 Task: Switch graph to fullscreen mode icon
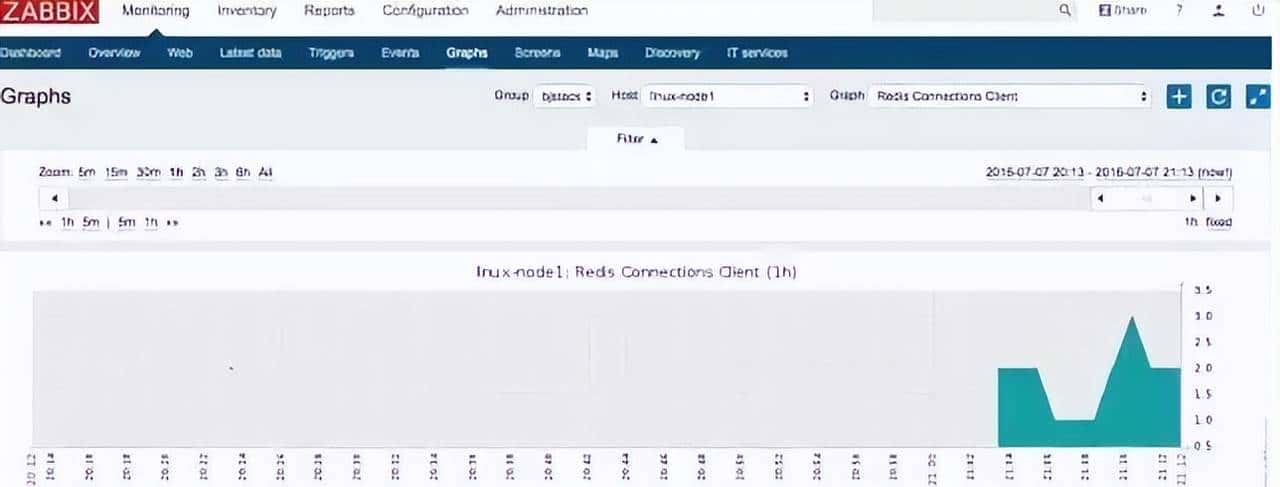1257,97
